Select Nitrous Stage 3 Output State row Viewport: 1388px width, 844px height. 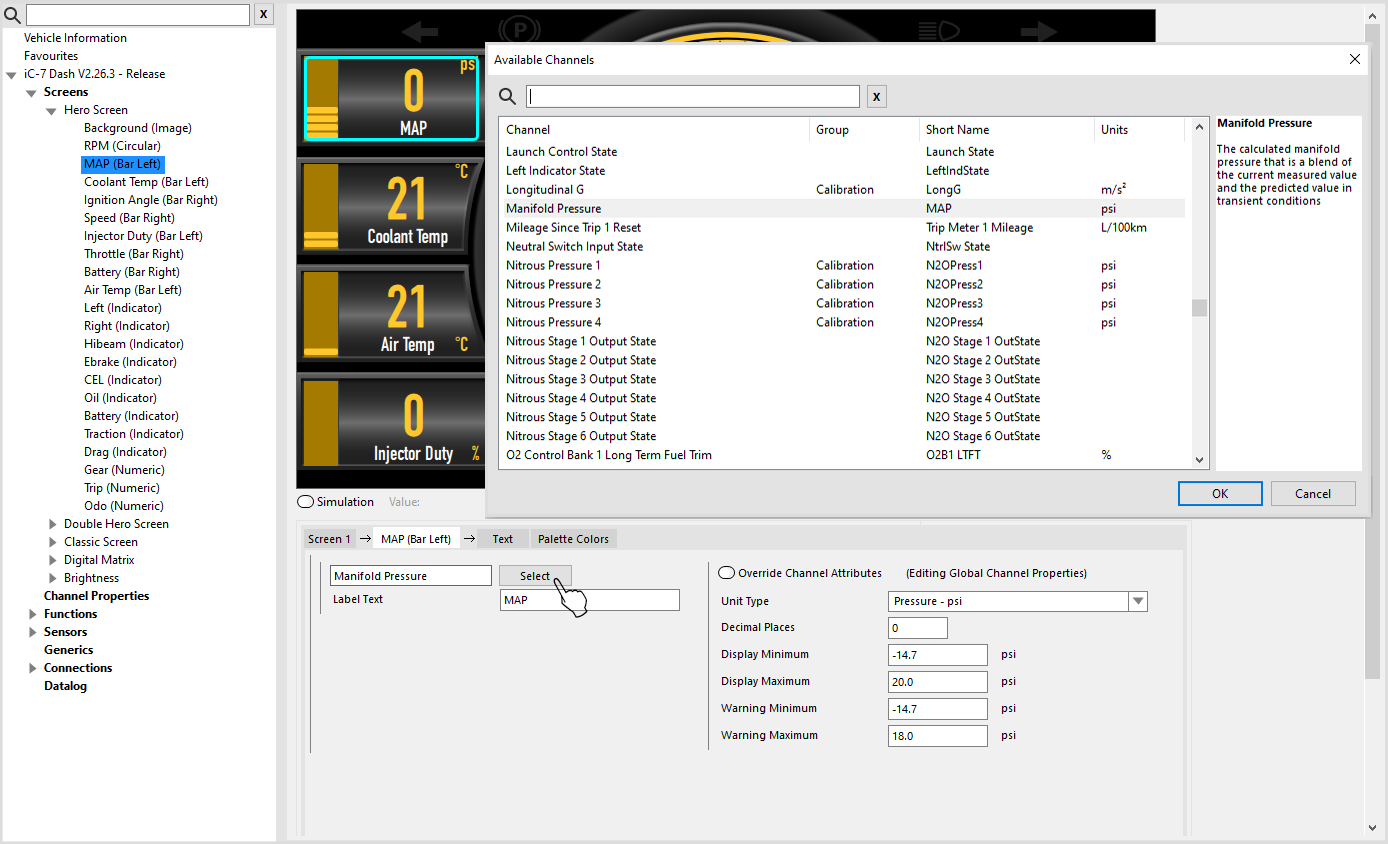(x=842, y=380)
